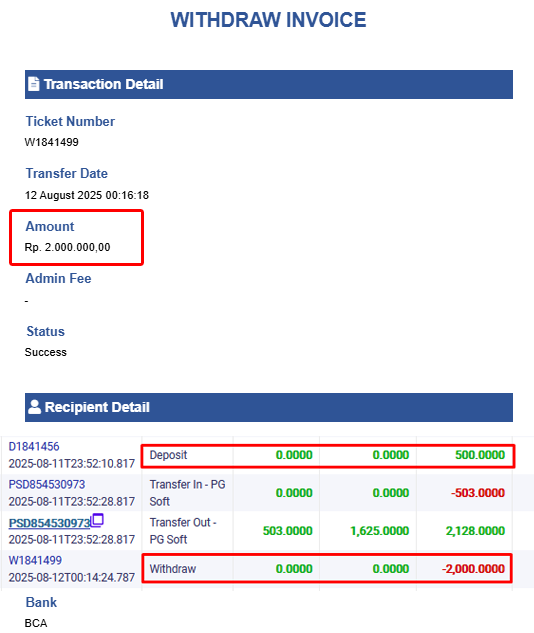The height and width of the screenshot is (633, 534).
Task: Click the Transfer In - PG Soft cell
Action: 187,493
